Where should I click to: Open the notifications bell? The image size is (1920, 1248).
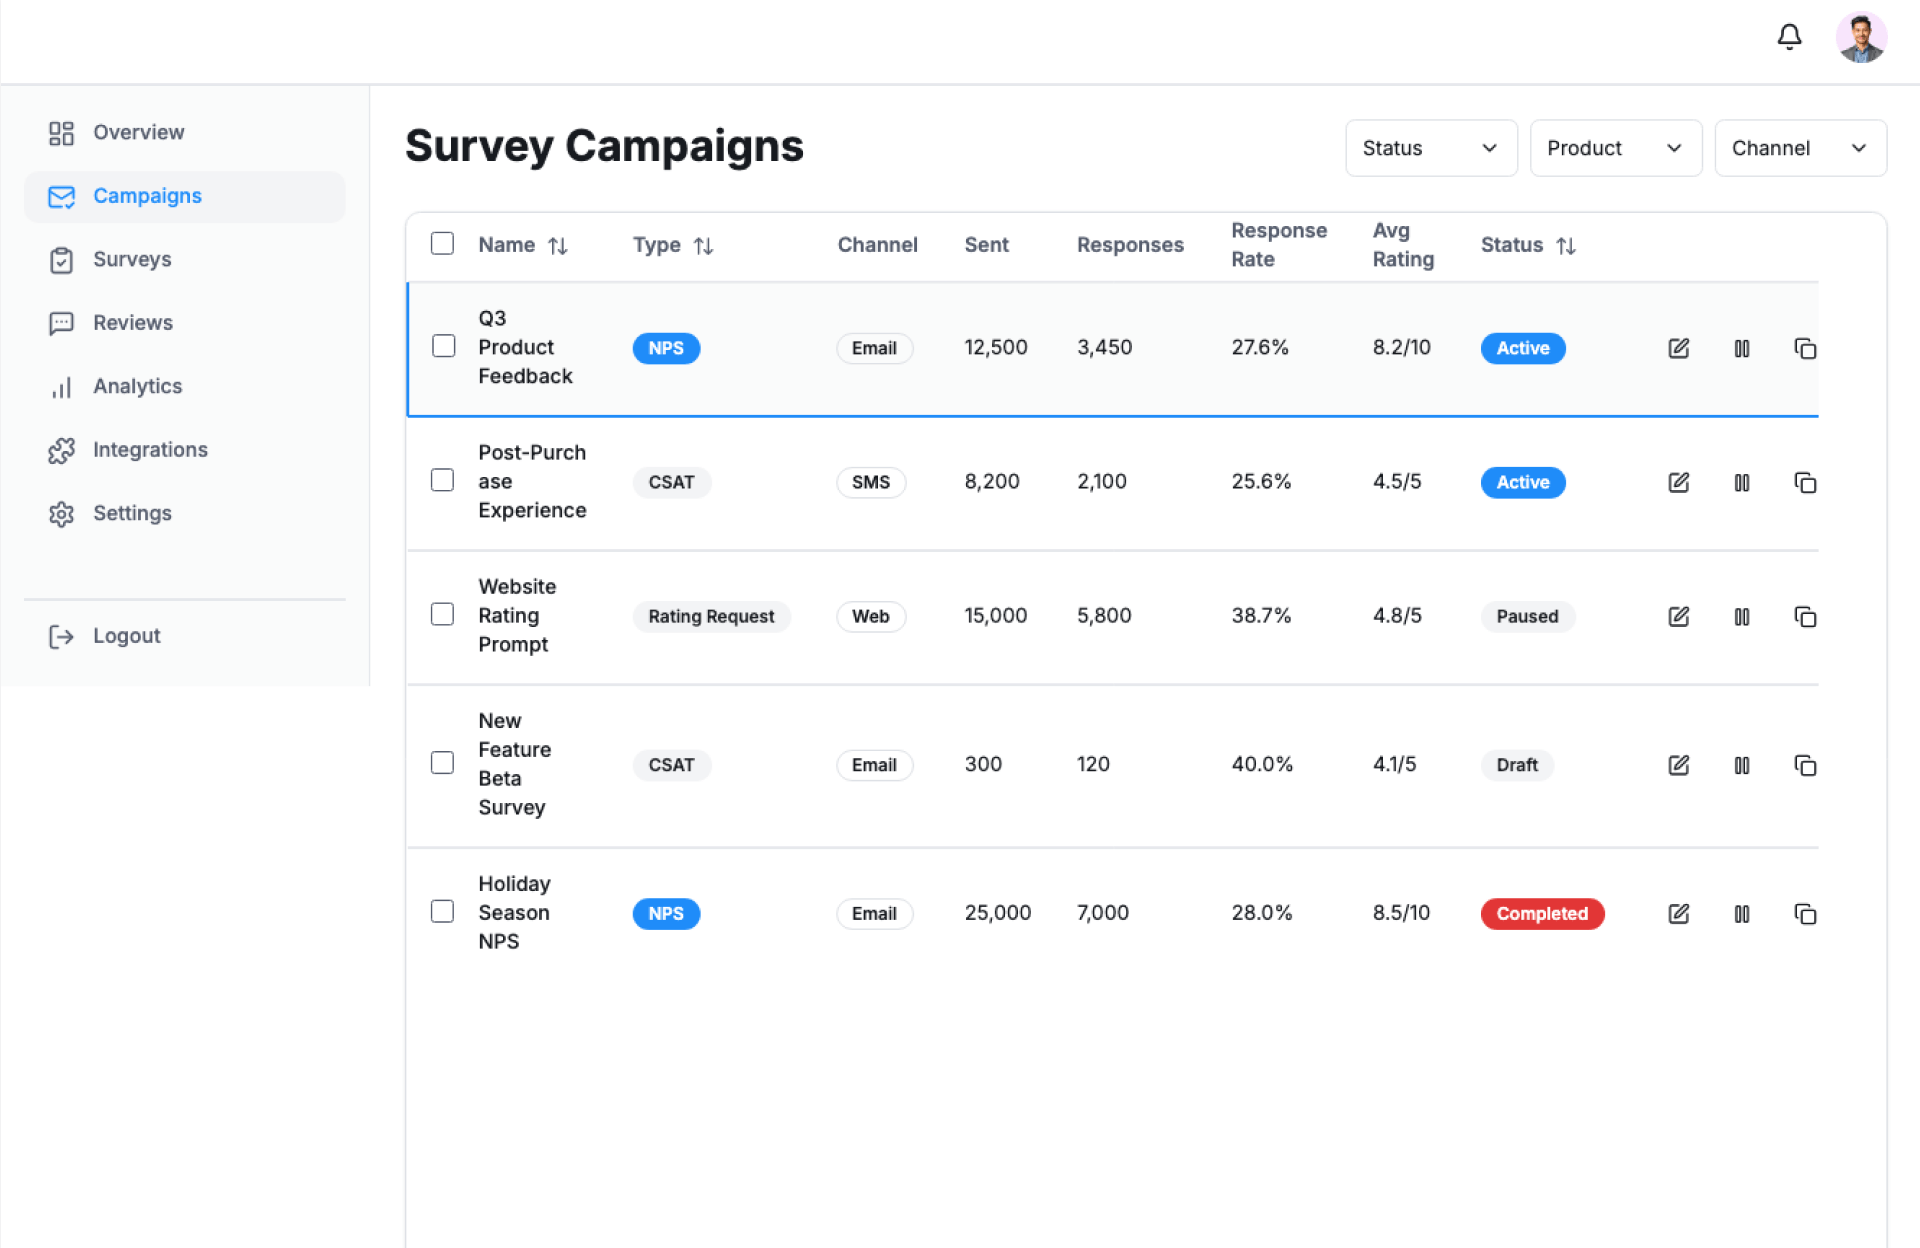point(1789,37)
